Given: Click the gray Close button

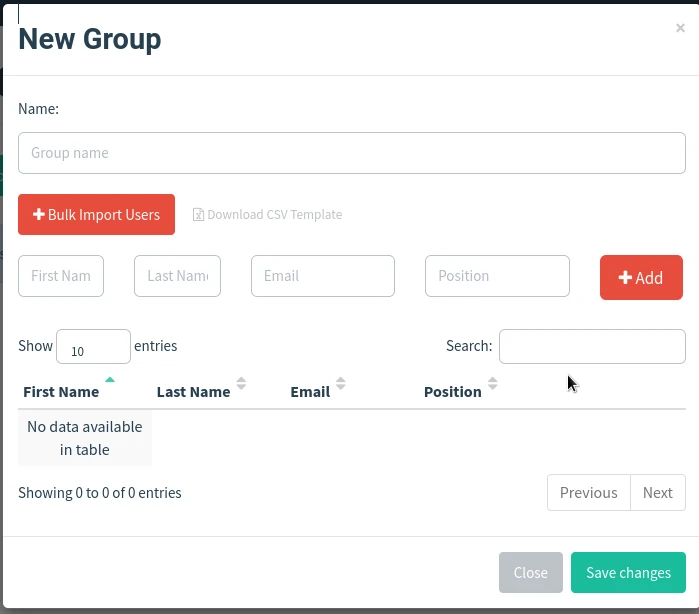Looking at the screenshot, I should pyautogui.click(x=530, y=573).
